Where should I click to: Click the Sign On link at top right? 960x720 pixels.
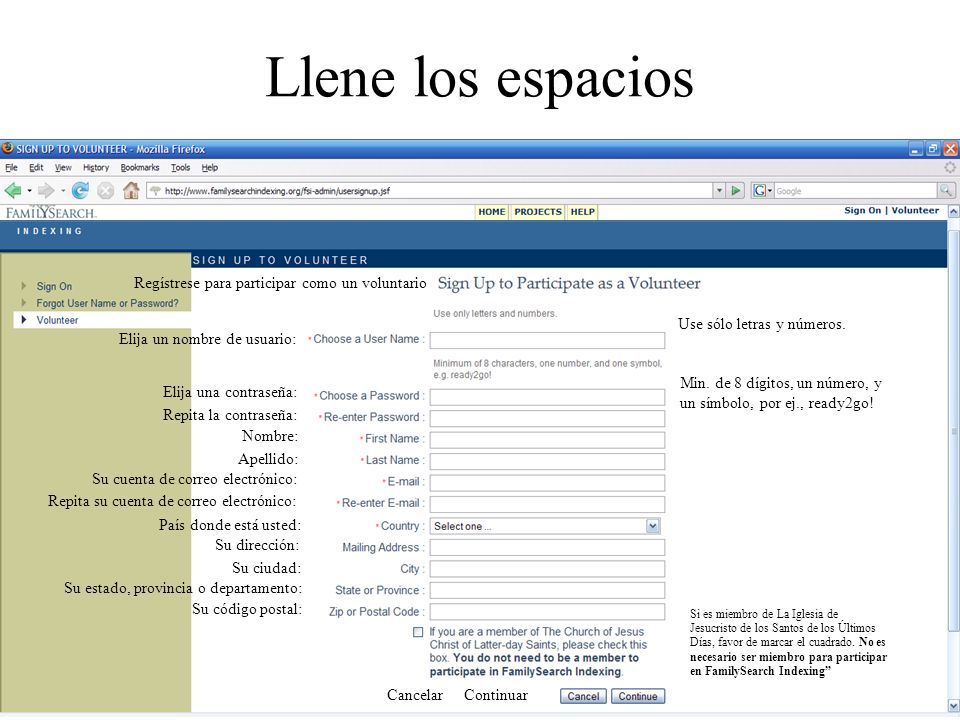(x=862, y=210)
